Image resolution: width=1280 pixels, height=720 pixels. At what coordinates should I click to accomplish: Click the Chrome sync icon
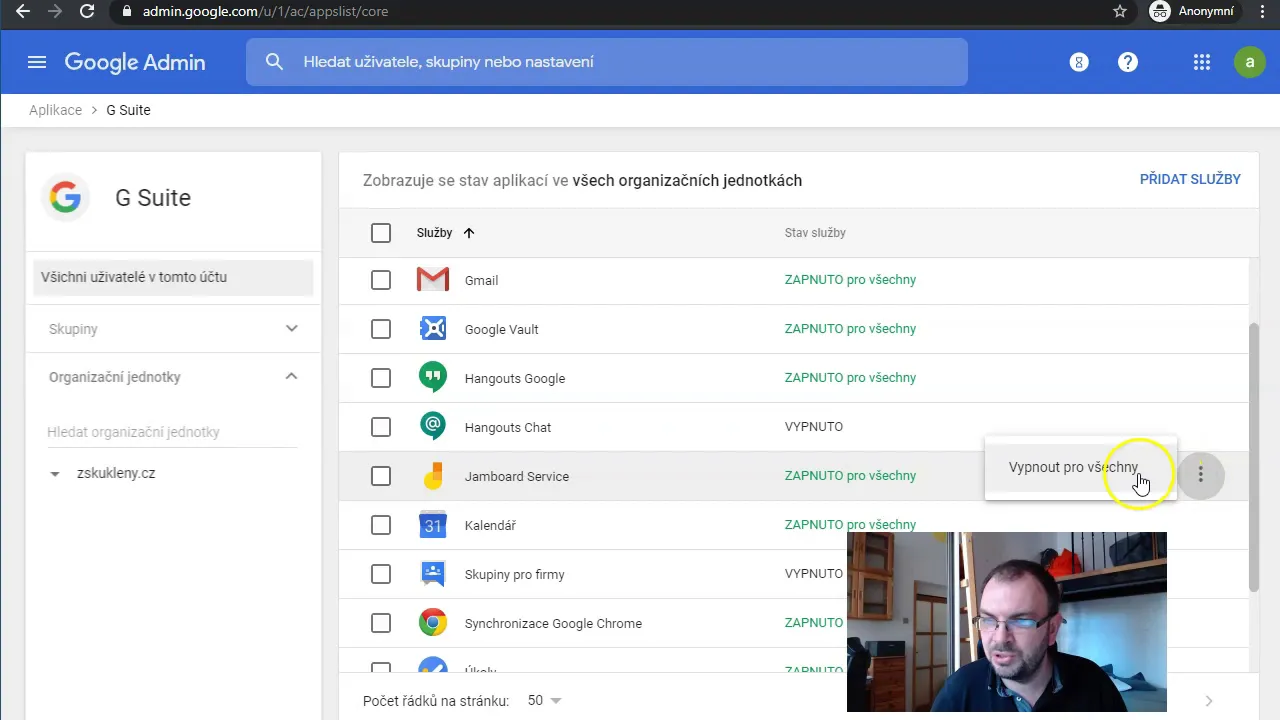pos(433,623)
